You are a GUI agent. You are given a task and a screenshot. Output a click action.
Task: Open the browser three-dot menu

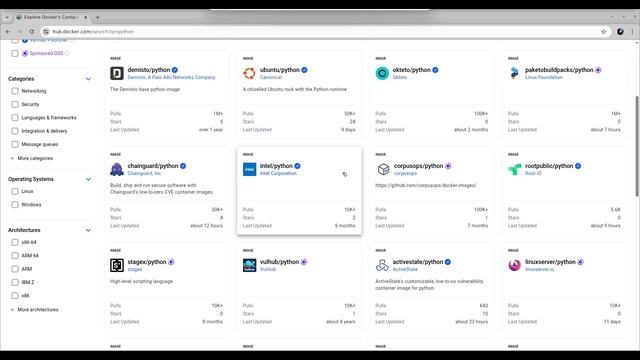633,31
